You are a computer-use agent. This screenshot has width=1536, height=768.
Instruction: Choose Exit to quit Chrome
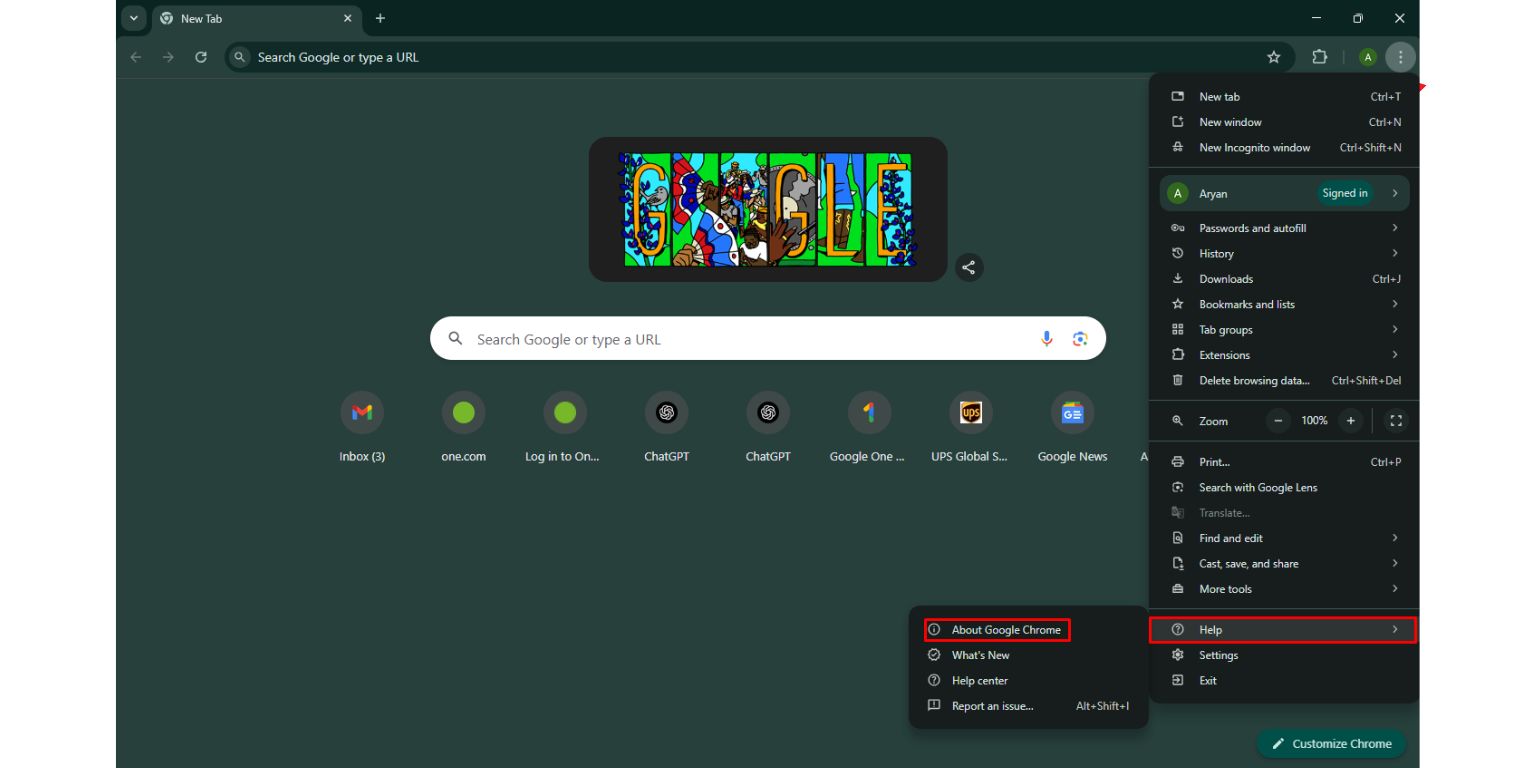click(x=1284, y=681)
